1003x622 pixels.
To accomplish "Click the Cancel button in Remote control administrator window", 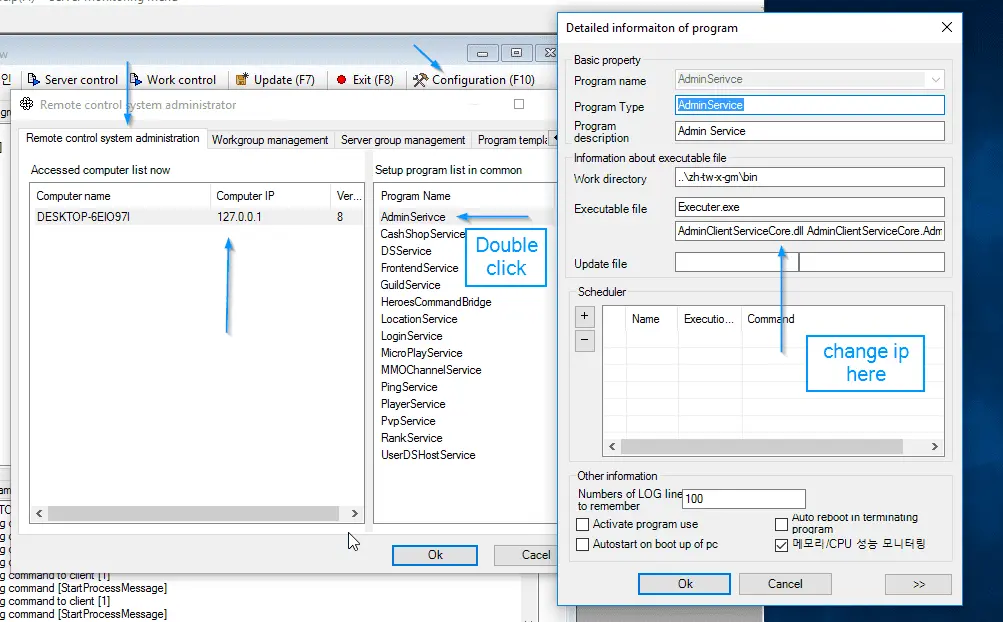I will pyautogui.click(x=526, y=555).
